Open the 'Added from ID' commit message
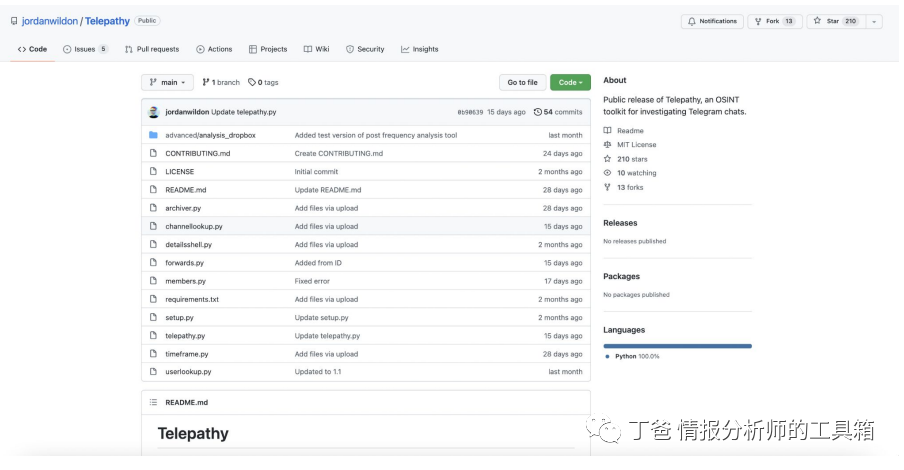The height and width of the screenshot is (470, 904). point(318,263)
